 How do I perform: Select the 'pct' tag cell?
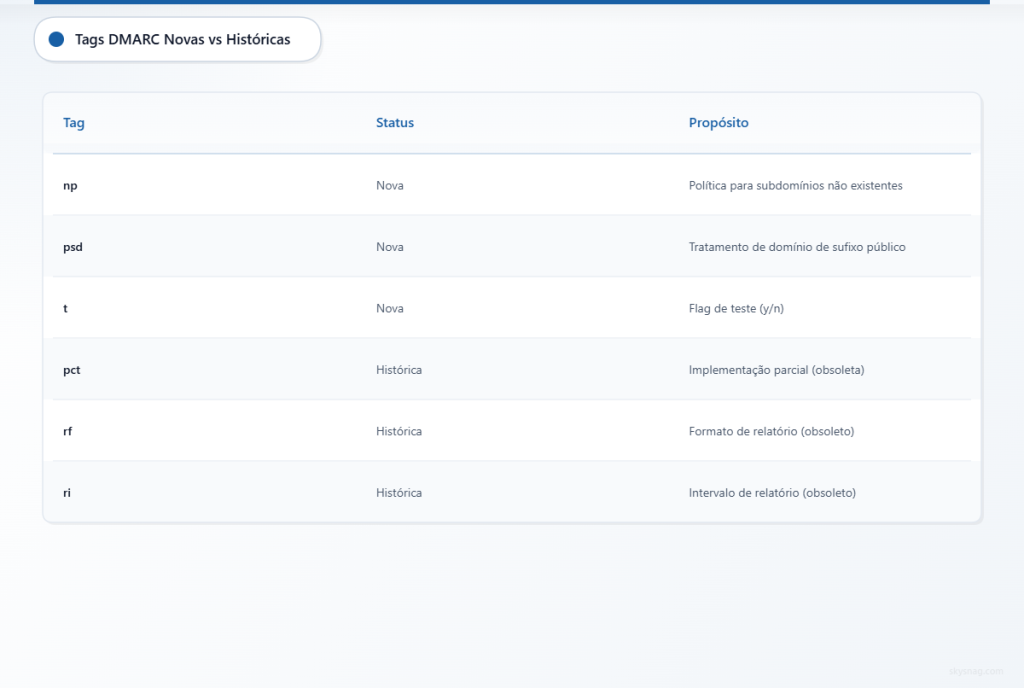(71, 370)
